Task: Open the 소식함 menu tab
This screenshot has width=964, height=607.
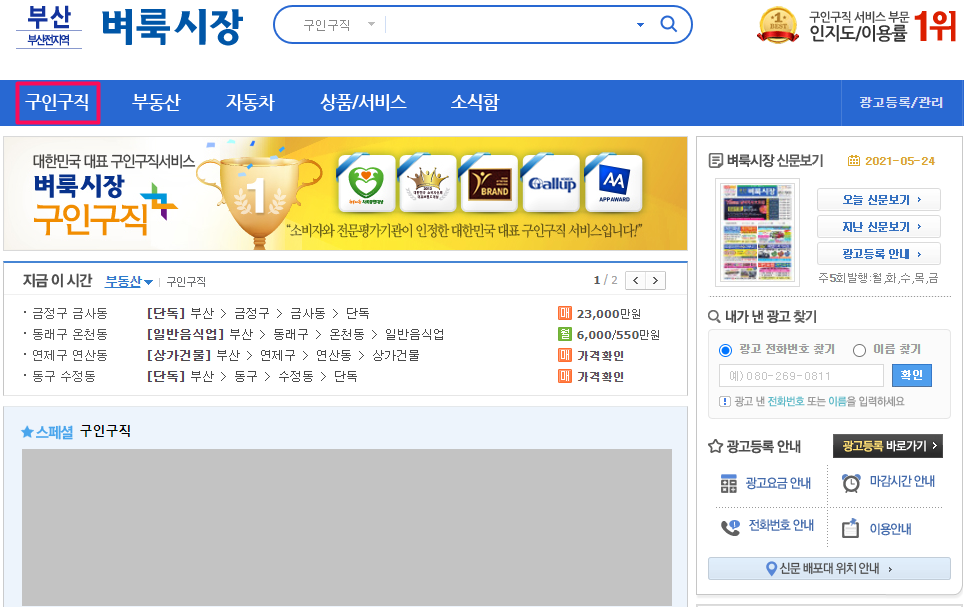Action: (x=475, y=103)
